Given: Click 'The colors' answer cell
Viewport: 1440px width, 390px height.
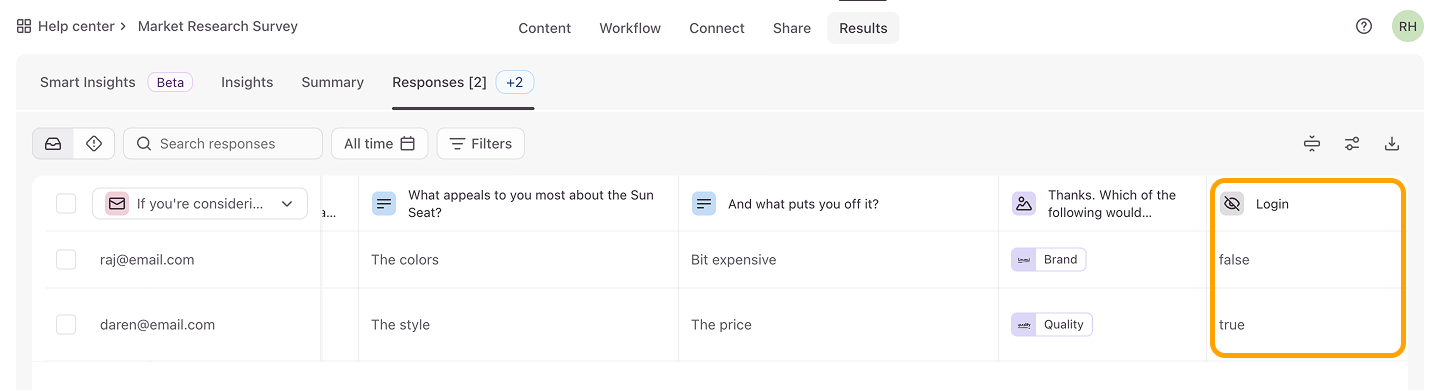Looking at the screenshot, I should click(518, 260).
